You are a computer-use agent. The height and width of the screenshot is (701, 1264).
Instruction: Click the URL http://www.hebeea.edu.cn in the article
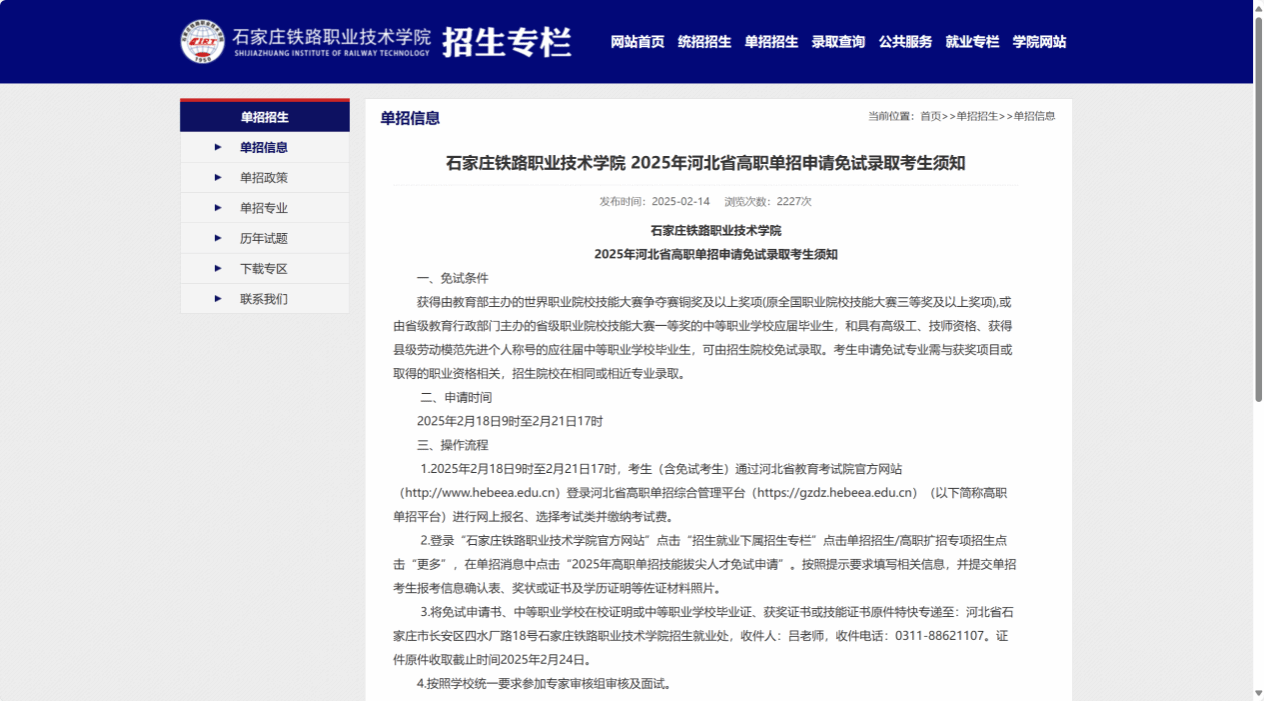(x=480, y=493)
